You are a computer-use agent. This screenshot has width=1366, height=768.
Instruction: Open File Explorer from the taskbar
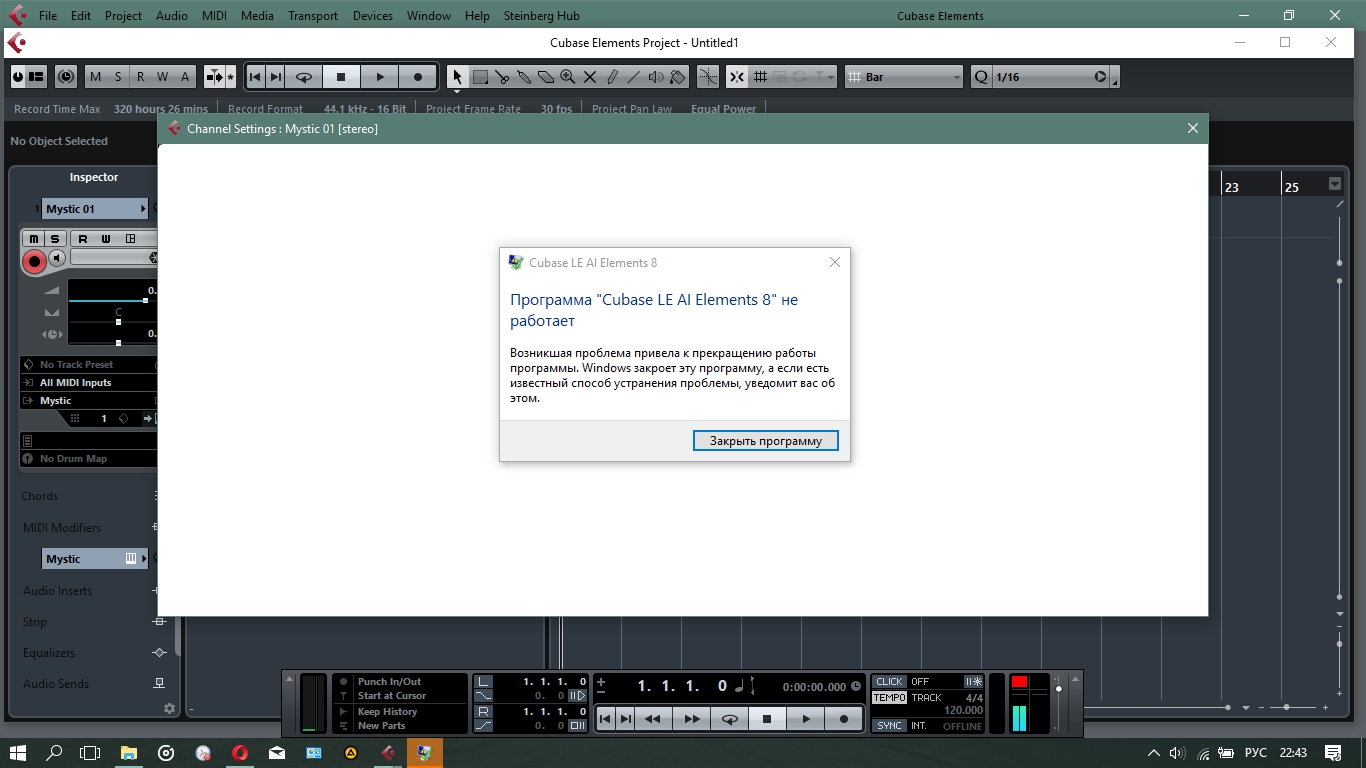pos(129,753)
